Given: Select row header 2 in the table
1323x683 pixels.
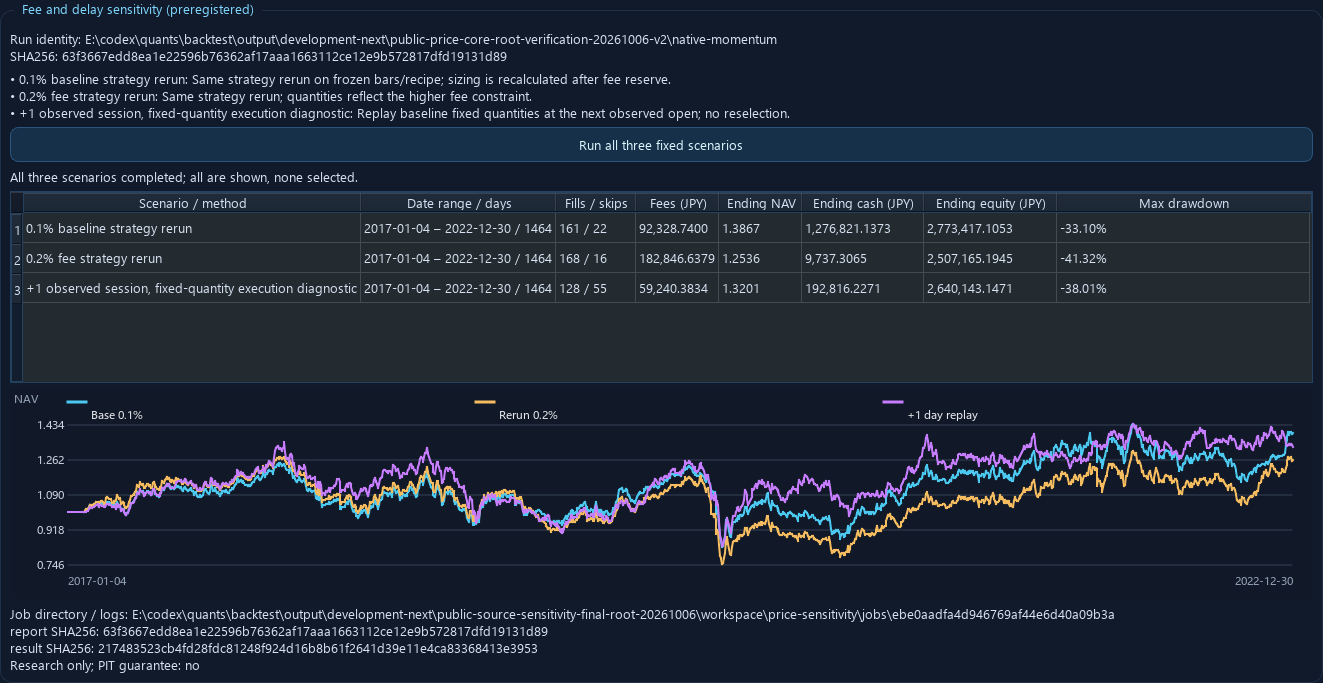Looking at the screenshot, I should (x=17, y=259).
